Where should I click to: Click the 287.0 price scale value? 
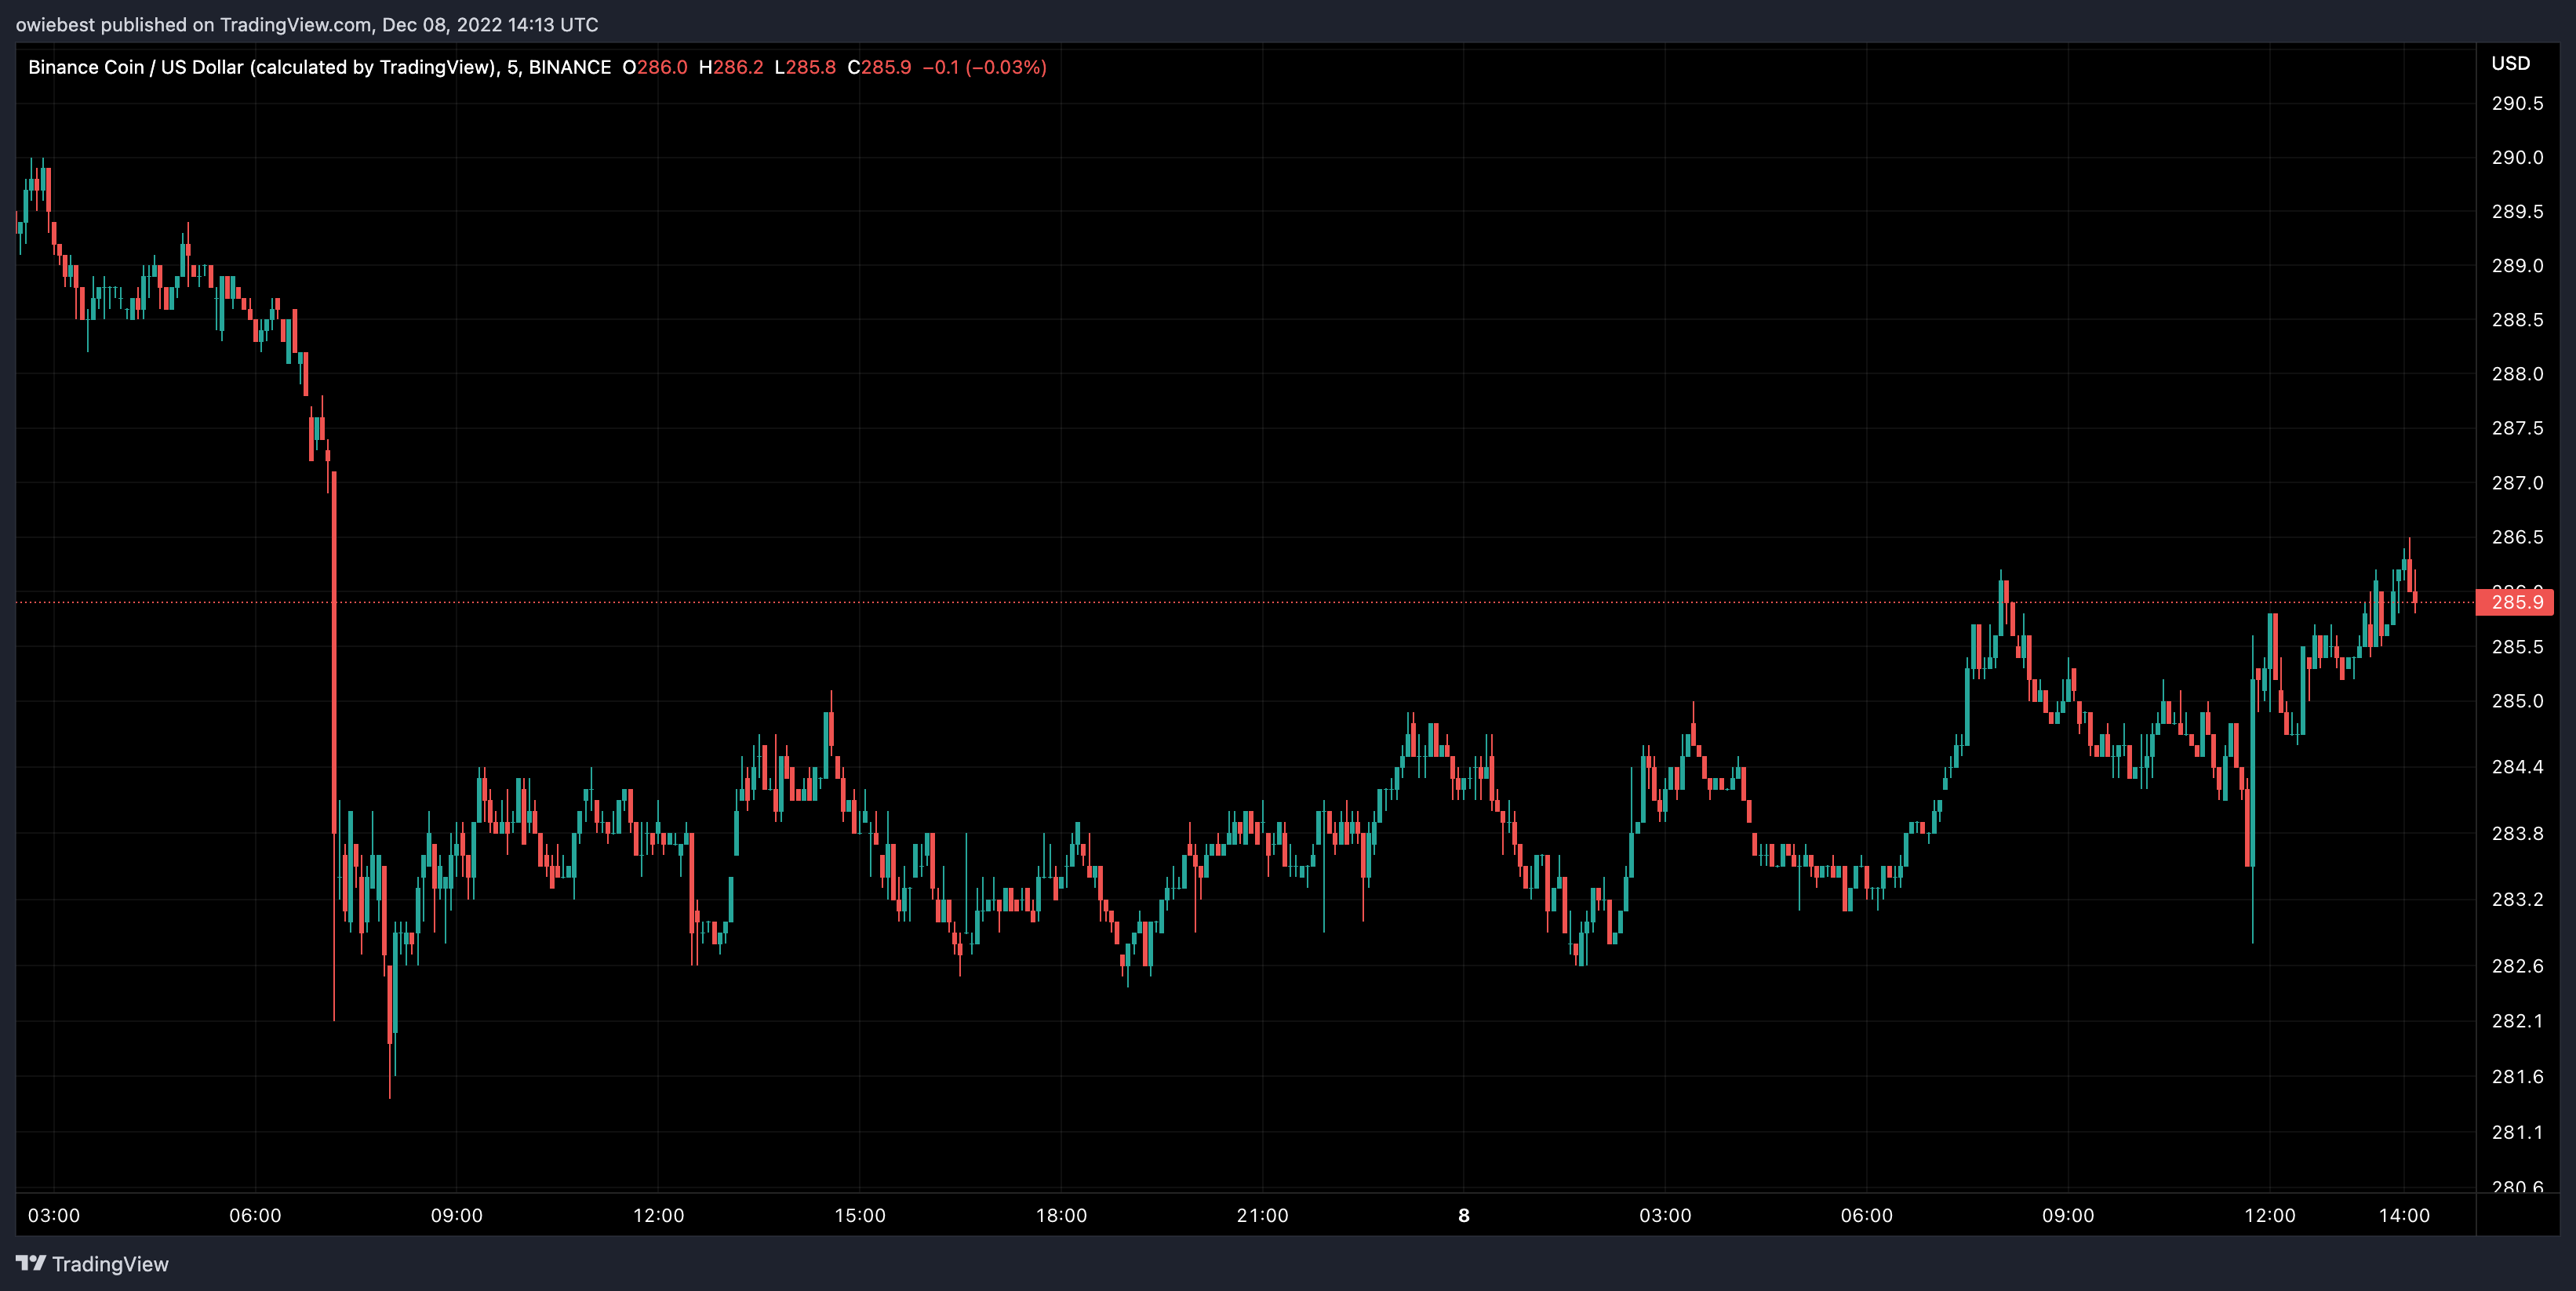tap(2516, 483)
